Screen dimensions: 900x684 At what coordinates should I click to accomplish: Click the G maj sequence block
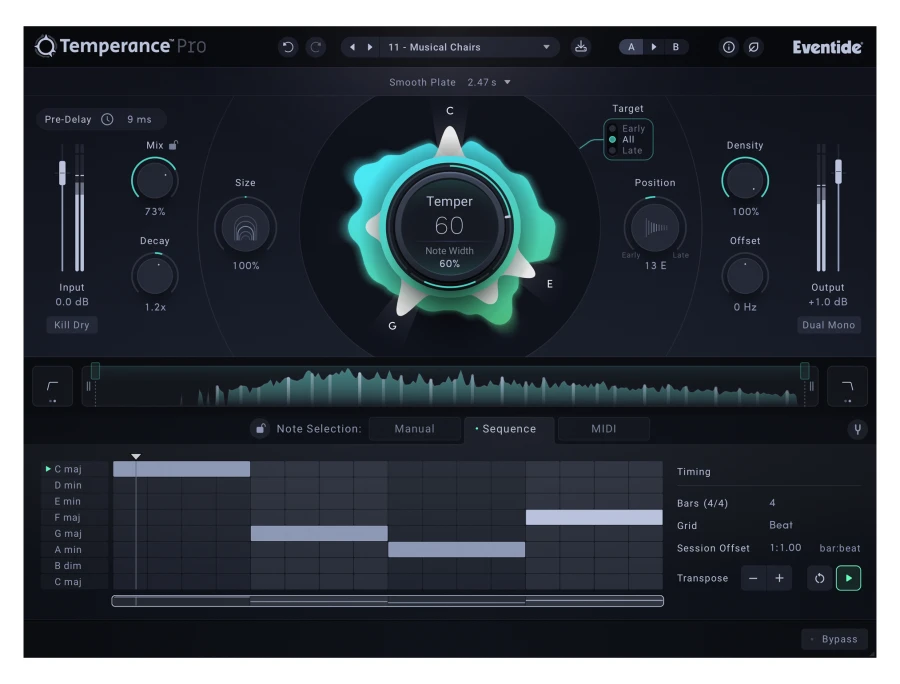pos(319,533)
